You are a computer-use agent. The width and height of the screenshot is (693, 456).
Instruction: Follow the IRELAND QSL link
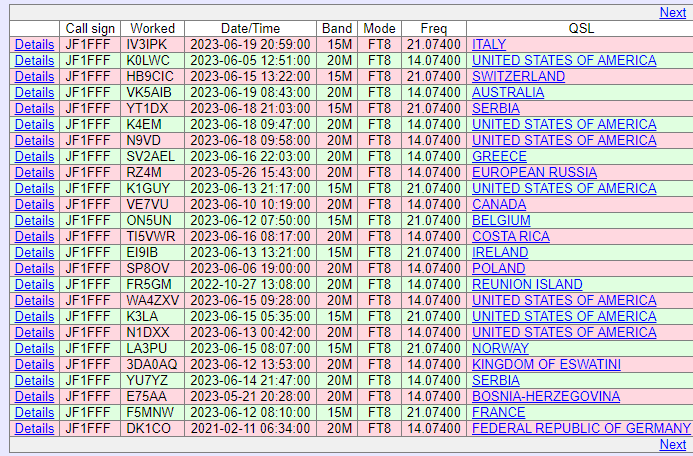pyautogui.click(x=500, y=252)
